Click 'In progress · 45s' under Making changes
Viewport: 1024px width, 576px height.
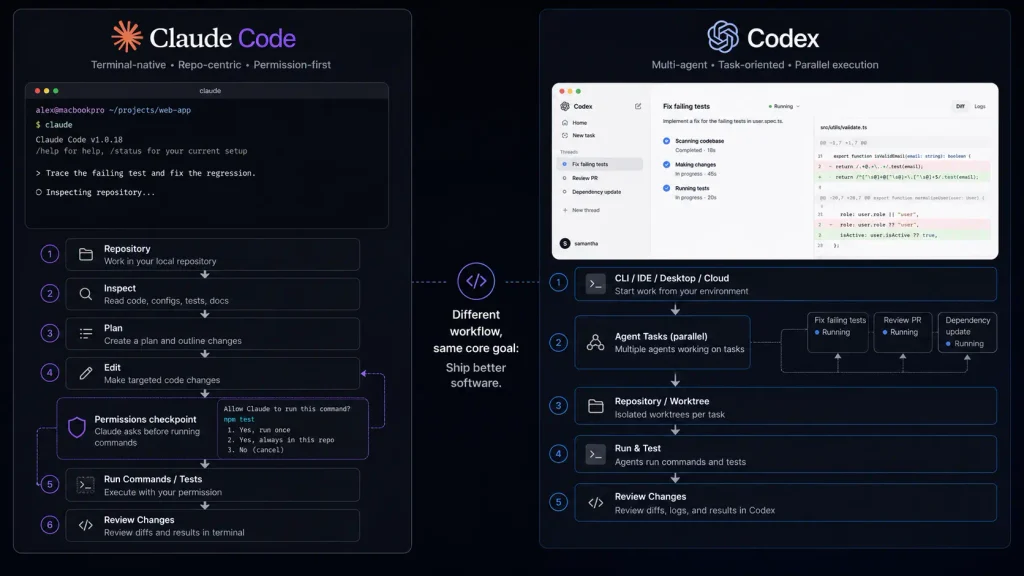tap(696, 174)
